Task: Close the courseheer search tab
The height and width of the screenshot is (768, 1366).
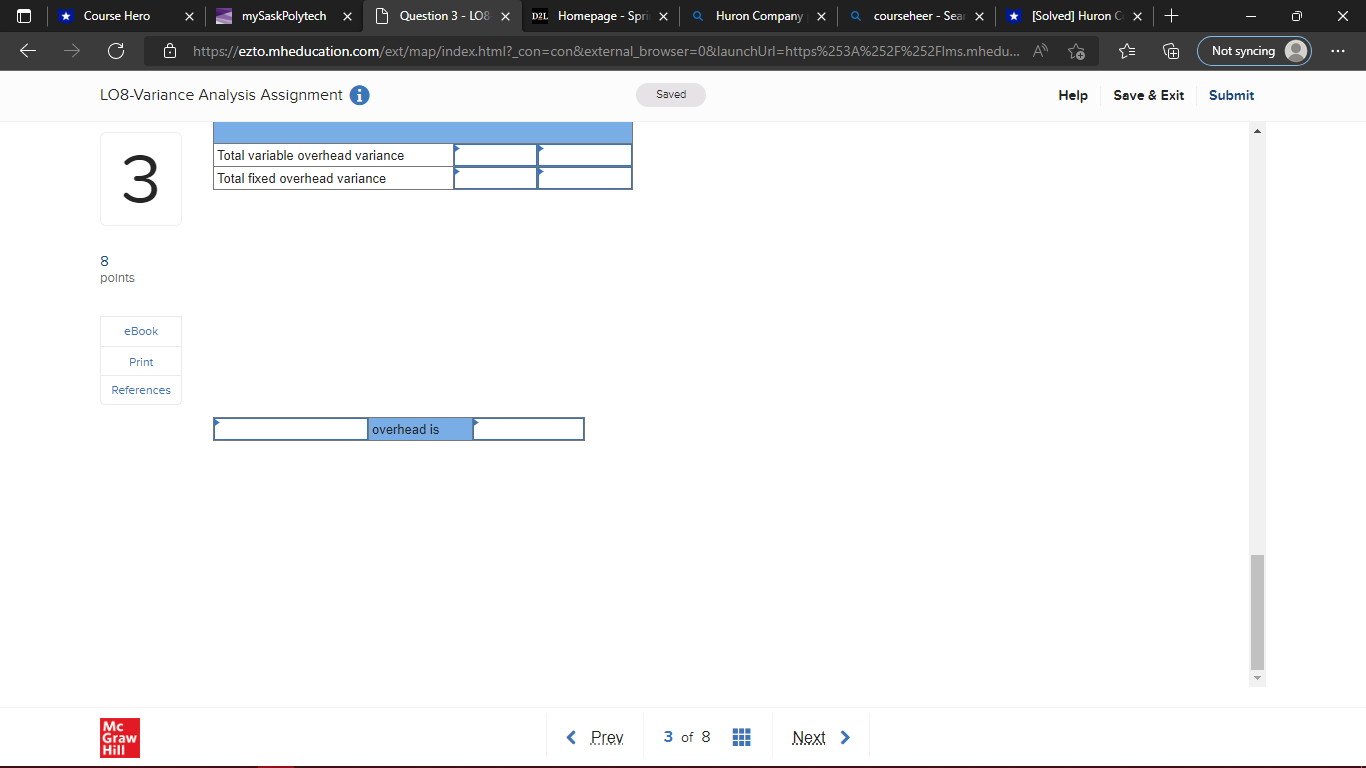Action: 979,17
